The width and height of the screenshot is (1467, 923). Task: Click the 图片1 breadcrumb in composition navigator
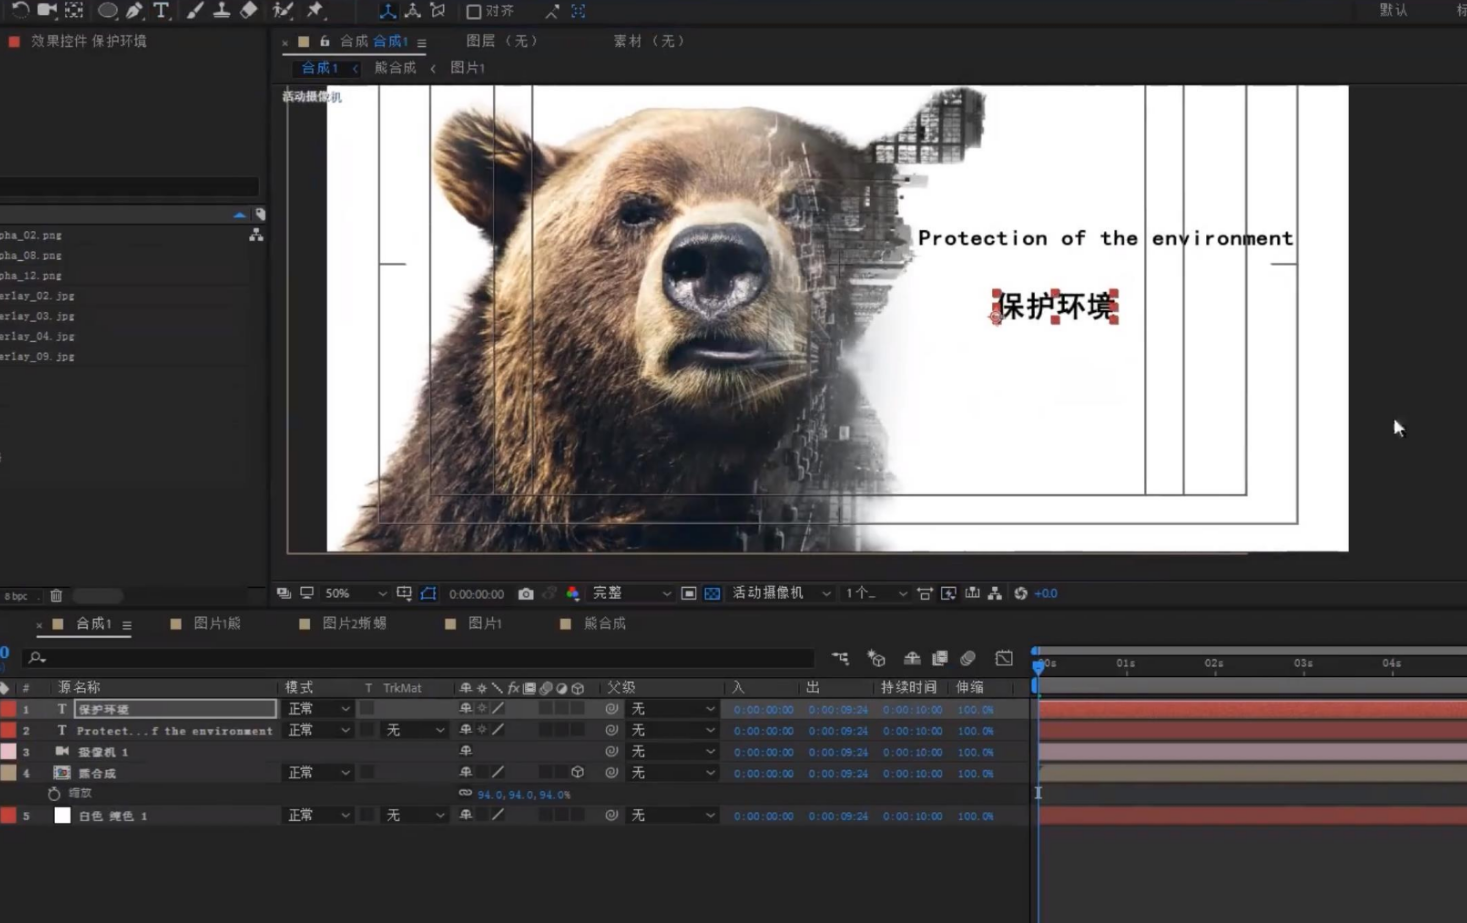(x=467, y=68)
